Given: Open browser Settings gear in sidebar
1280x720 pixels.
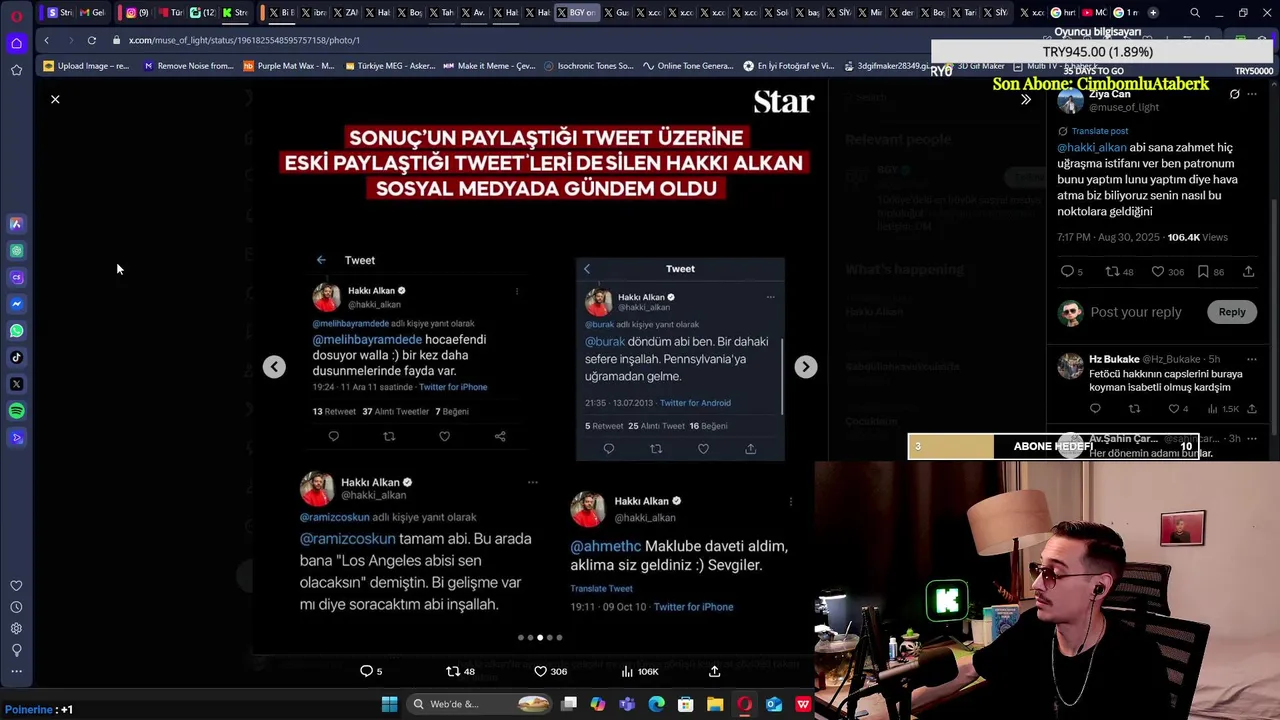Looking at the screenshot, I should [x=16, y=628].
